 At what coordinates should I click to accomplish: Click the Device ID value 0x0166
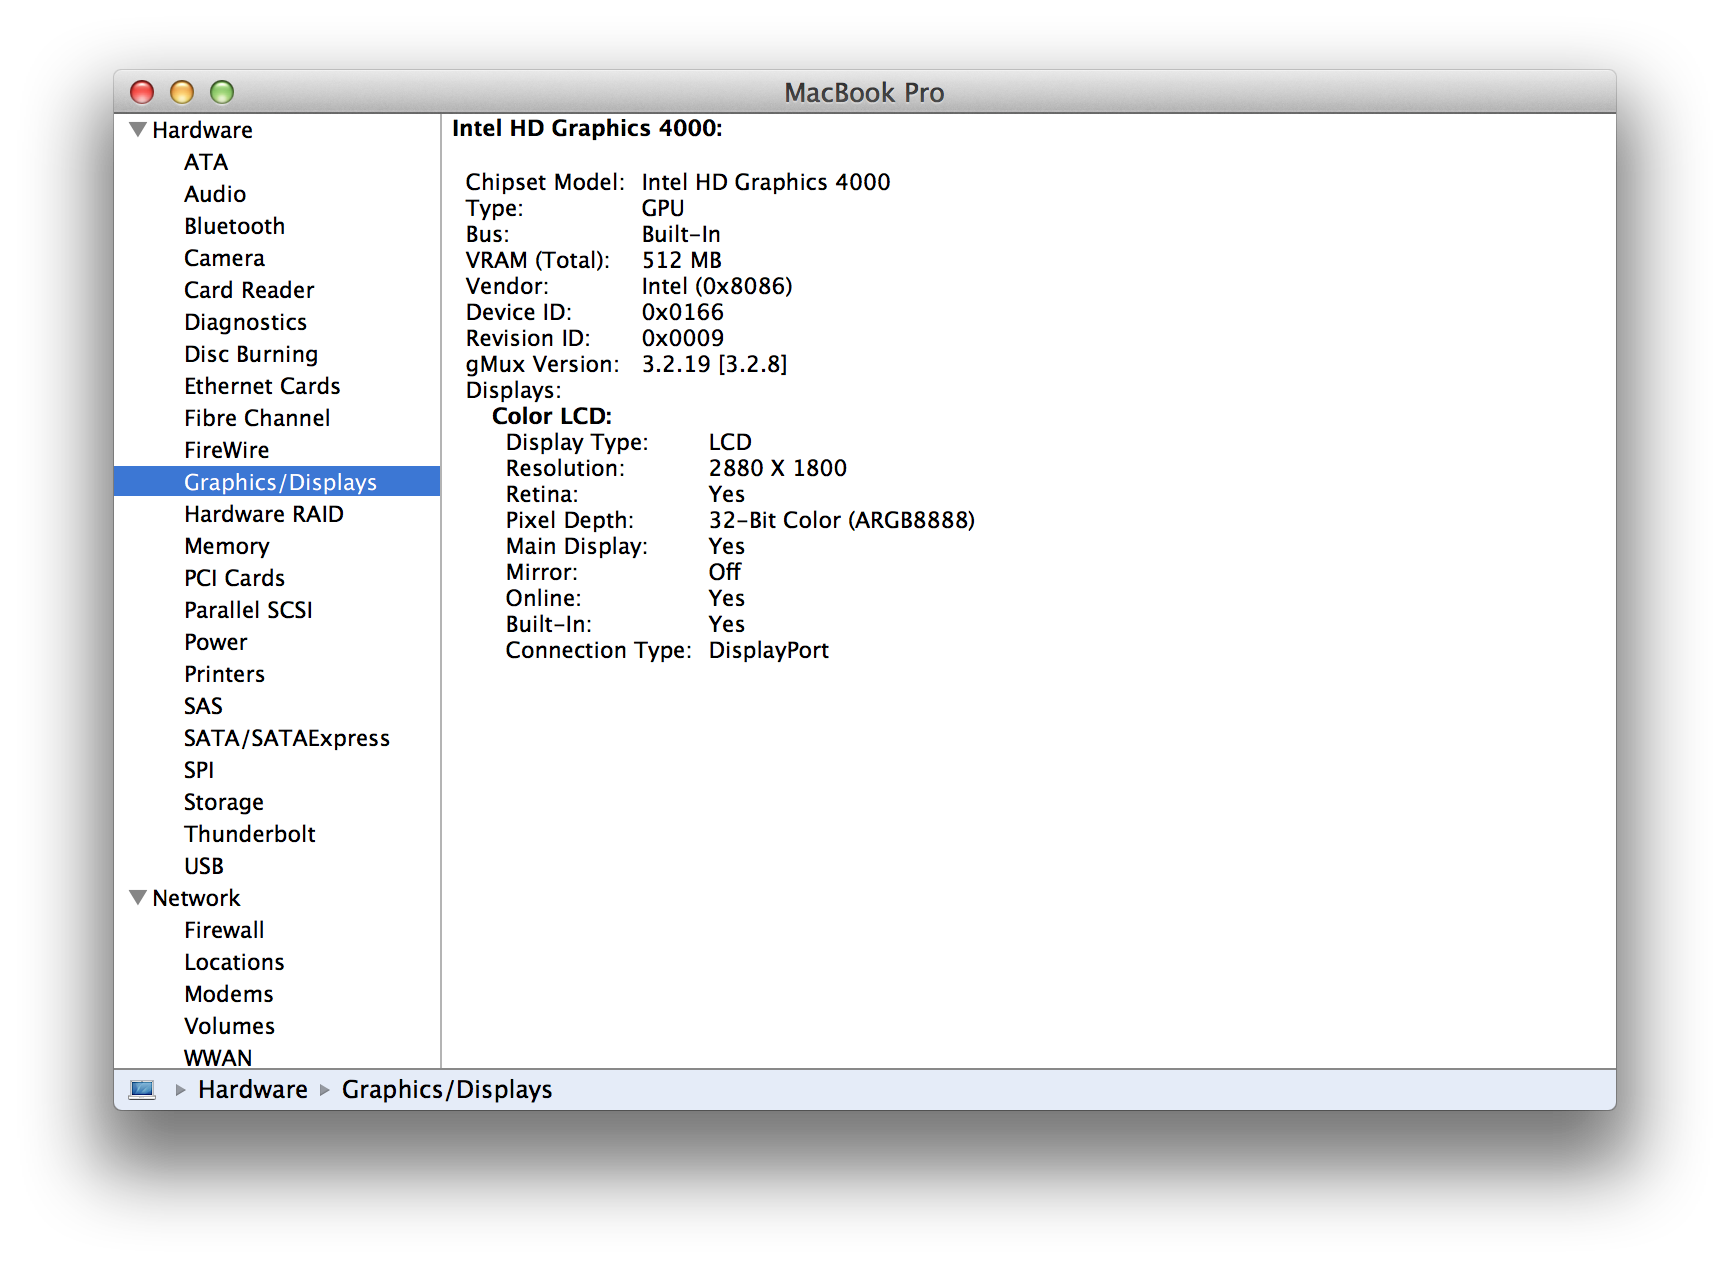tap(683, 312)
